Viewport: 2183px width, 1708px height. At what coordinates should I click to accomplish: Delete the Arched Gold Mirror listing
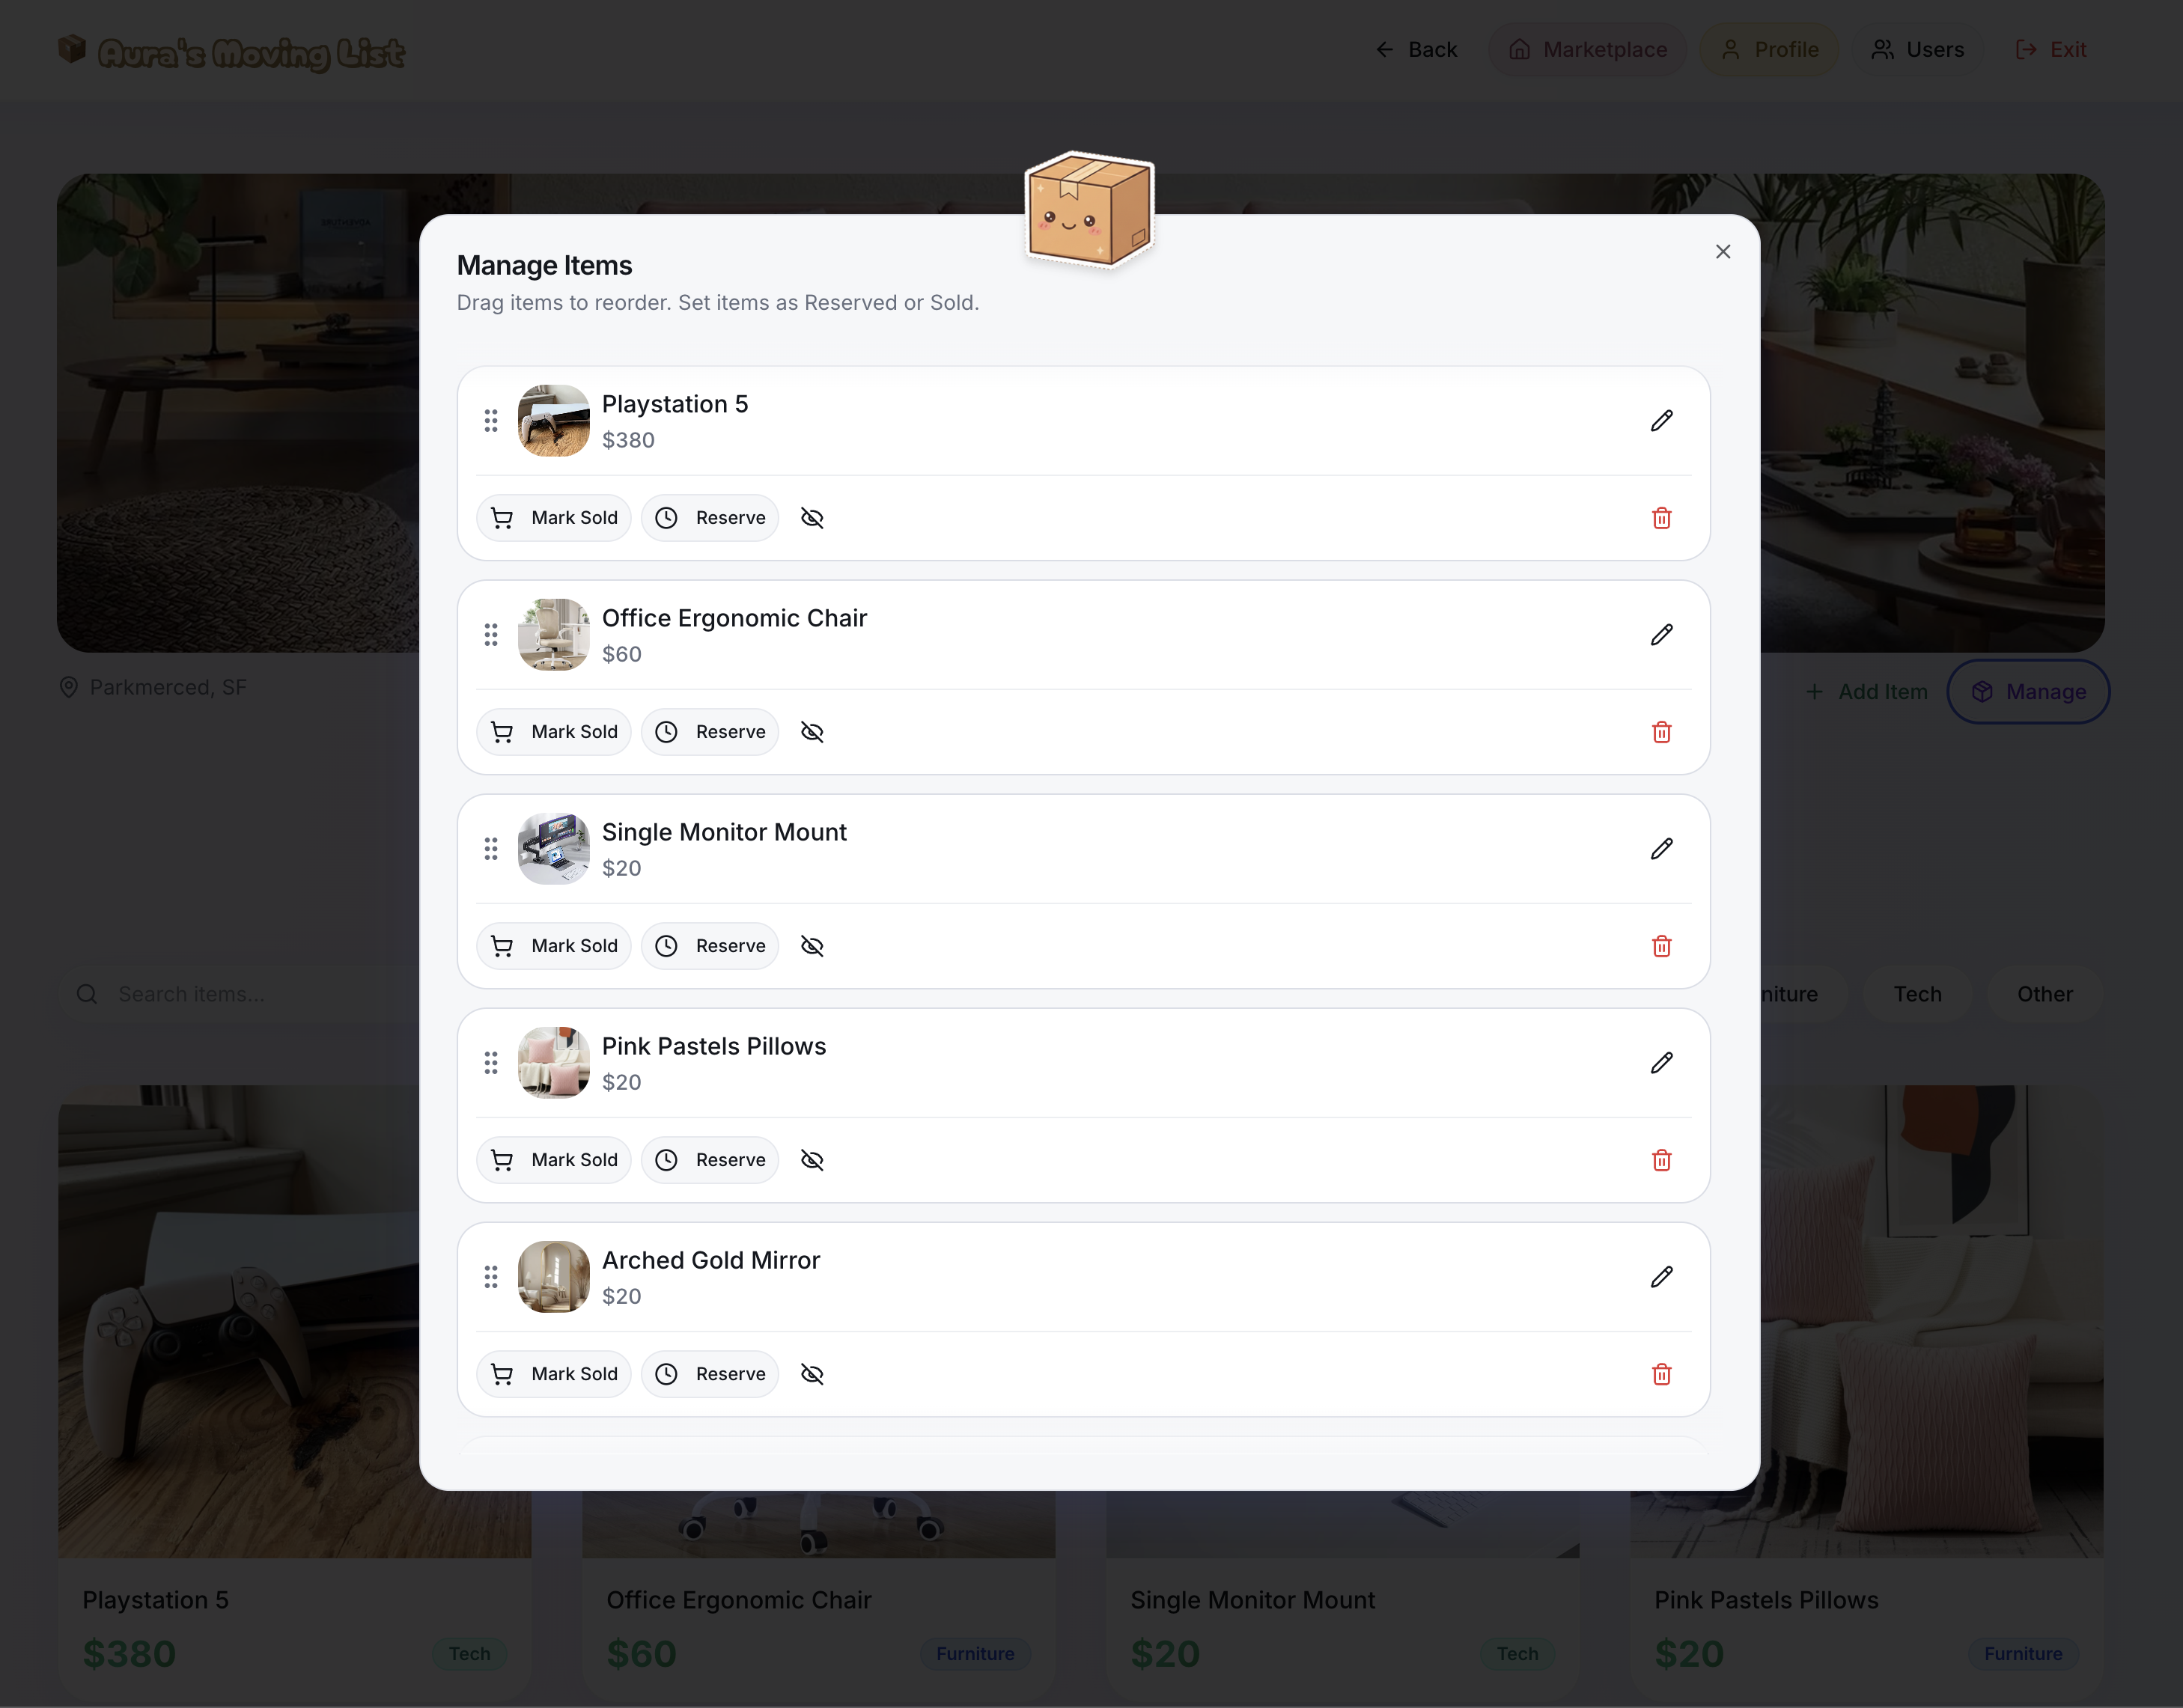coord(1661,1374)
